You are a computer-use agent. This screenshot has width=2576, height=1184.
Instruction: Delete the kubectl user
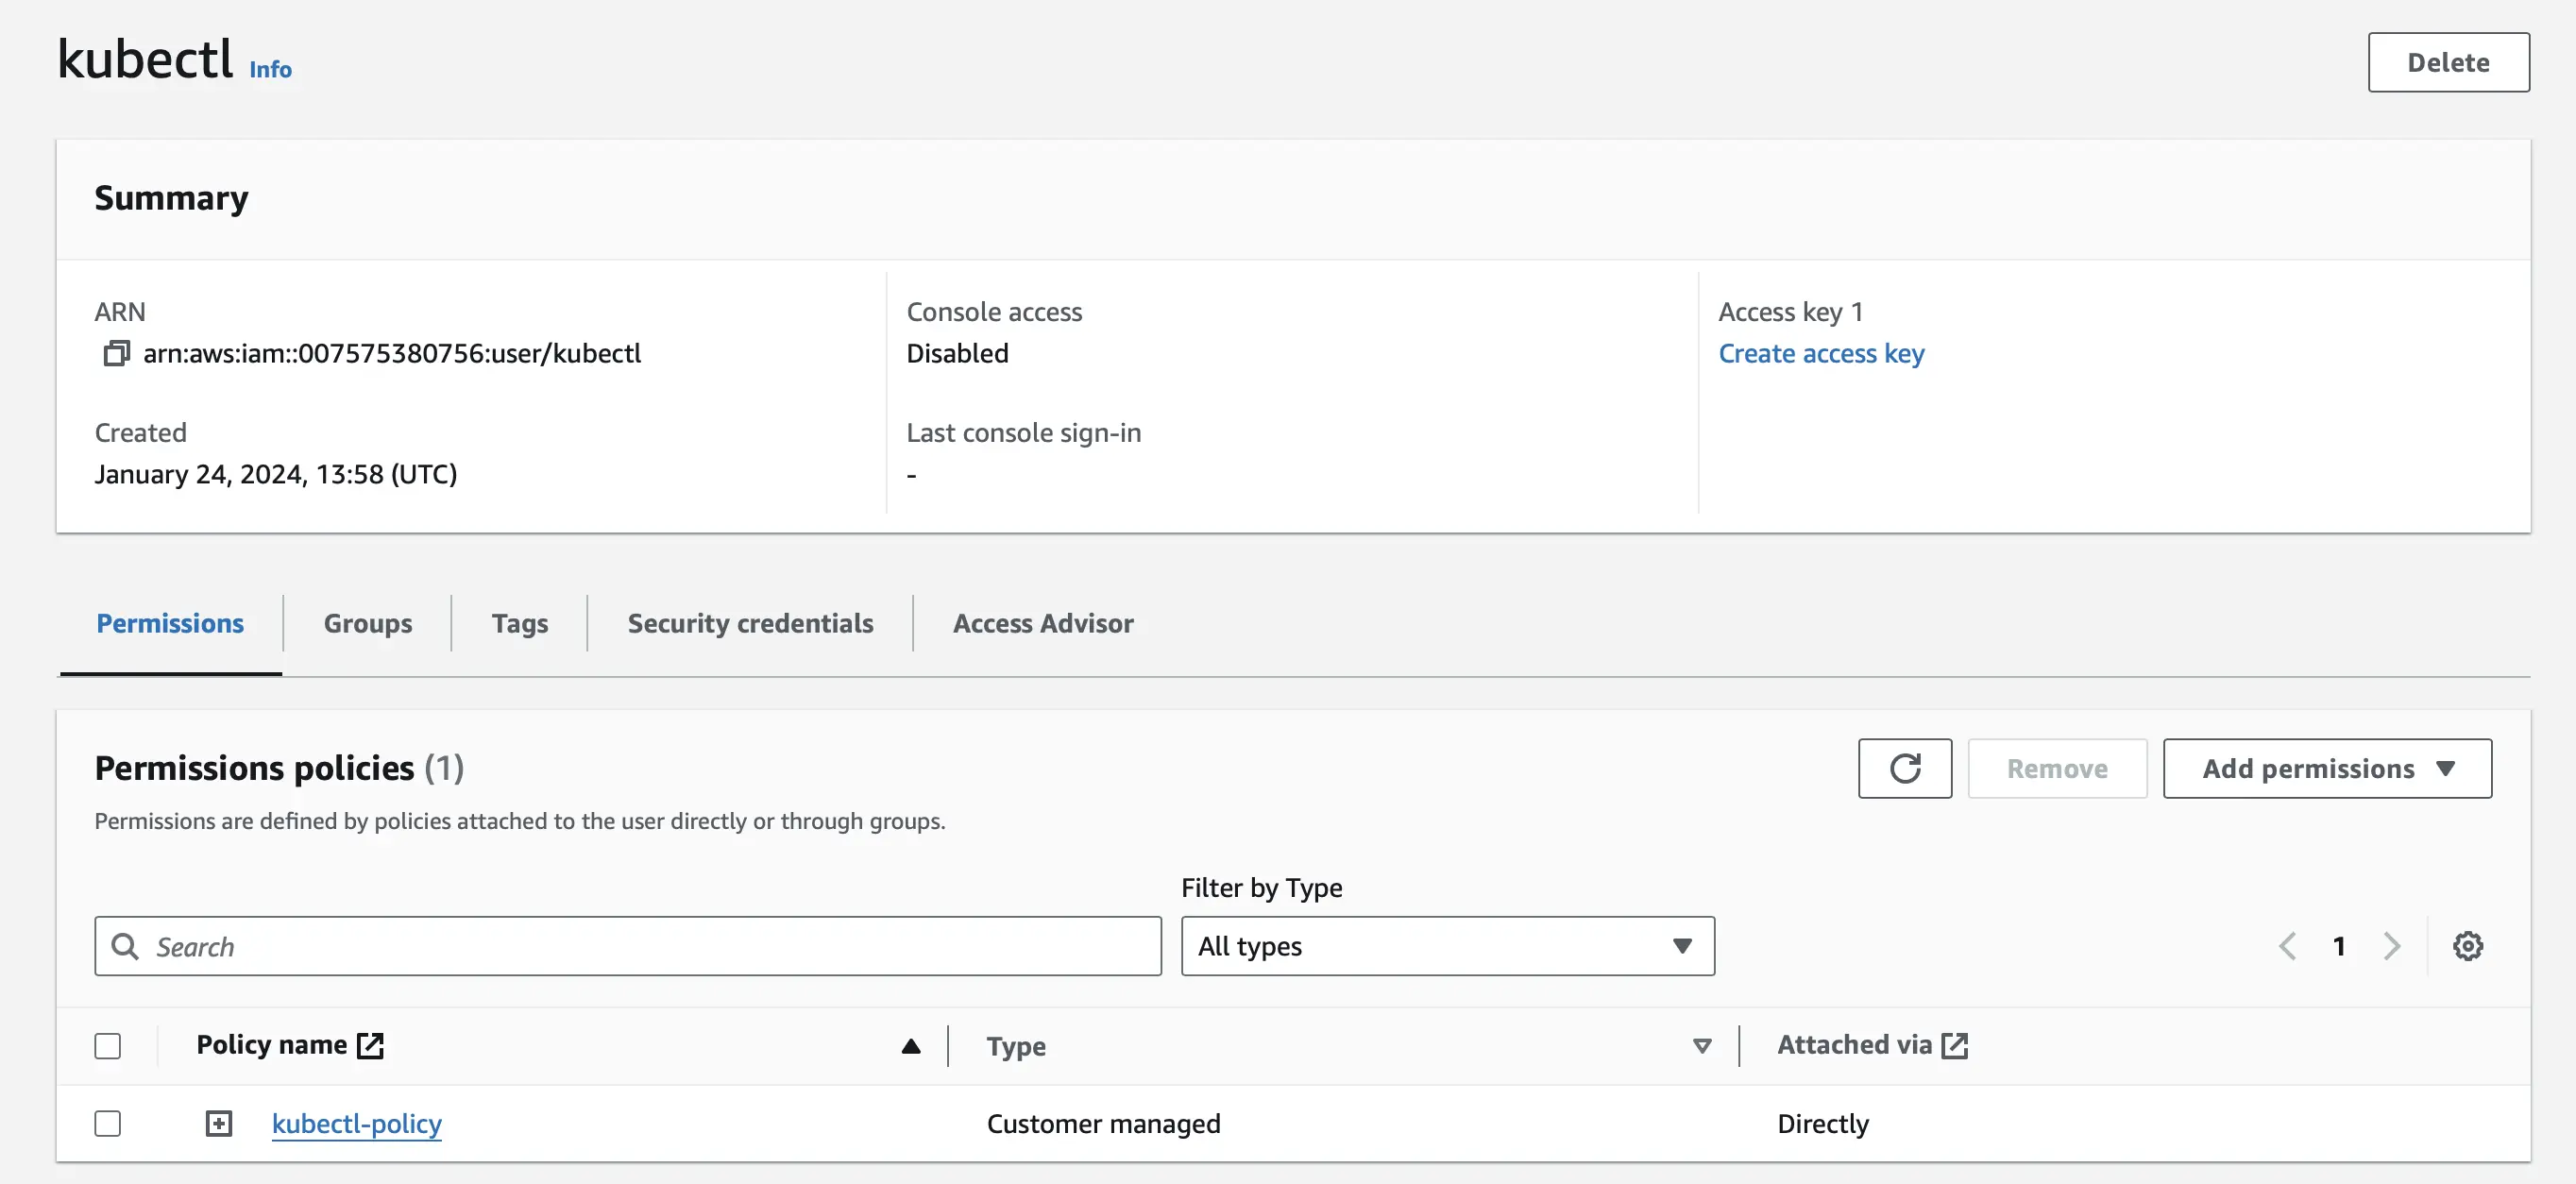(2448, 62)
